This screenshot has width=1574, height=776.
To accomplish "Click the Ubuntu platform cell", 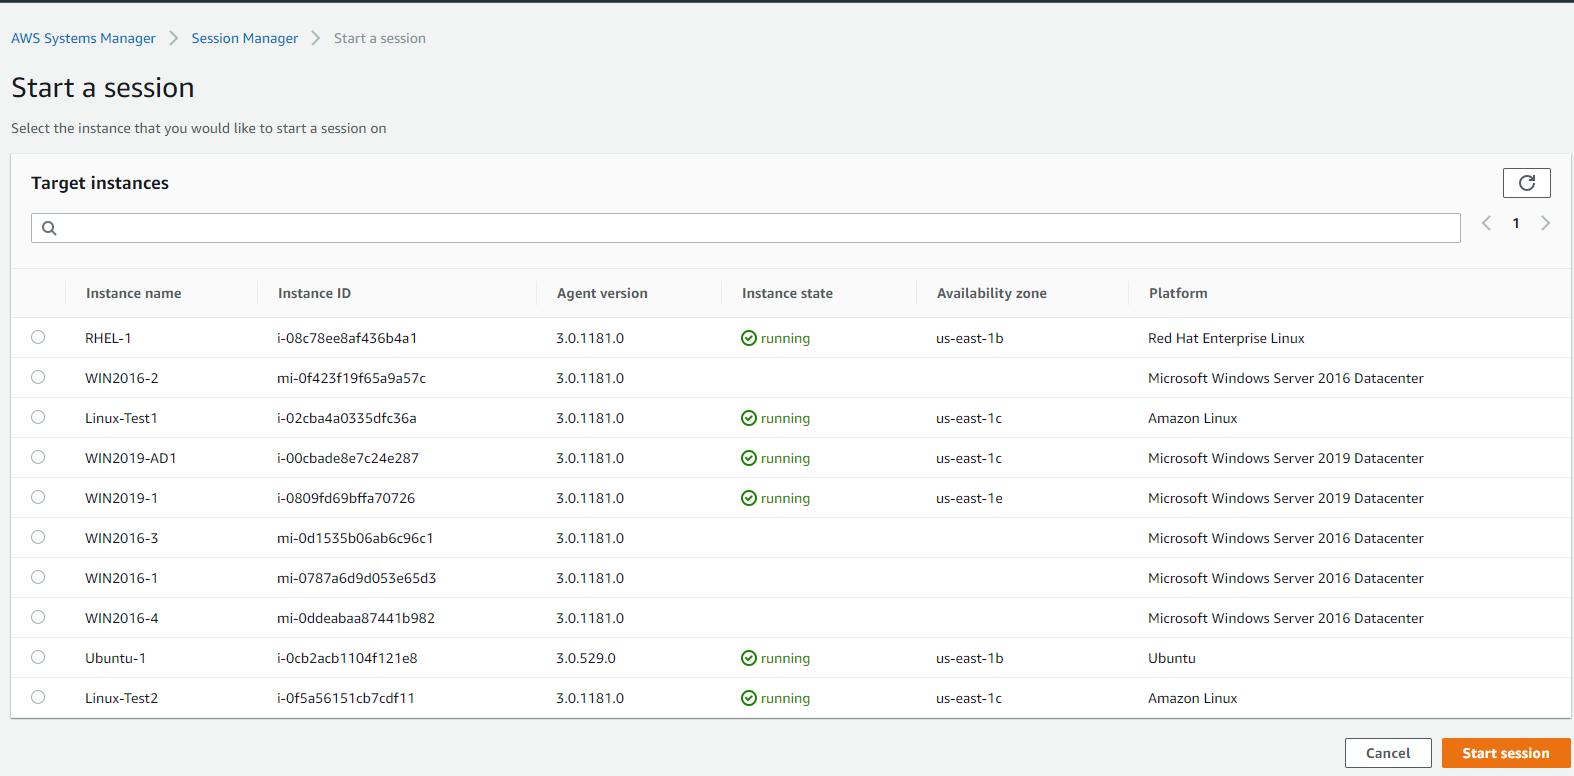I will [x=1171, y=658].
